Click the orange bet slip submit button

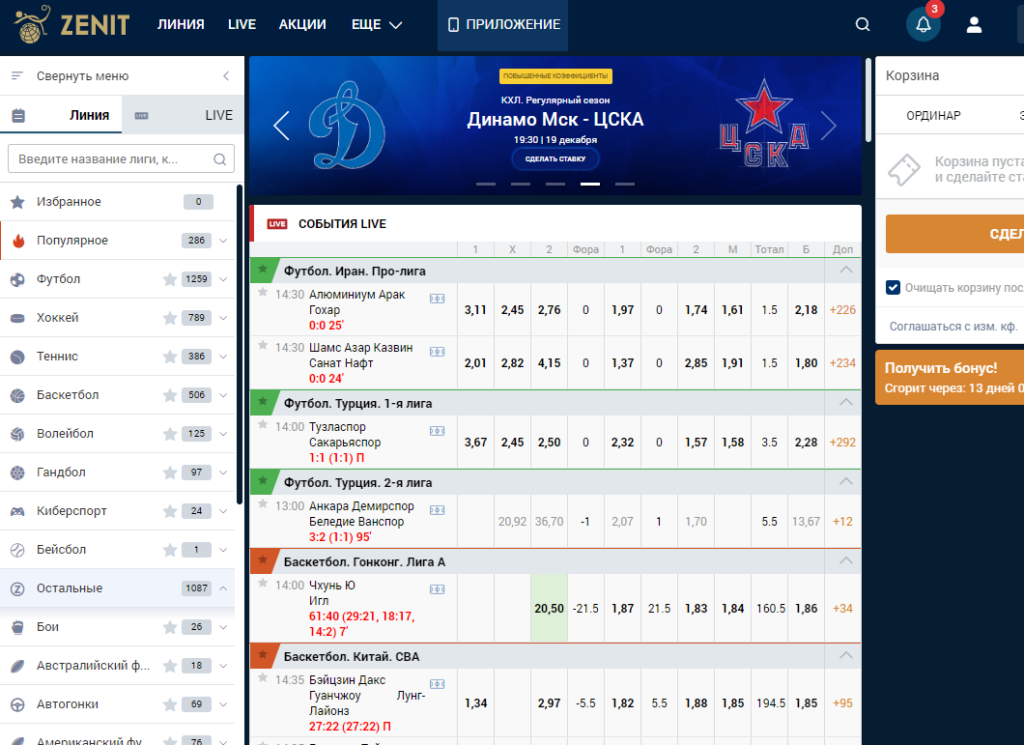click(955, 234)
